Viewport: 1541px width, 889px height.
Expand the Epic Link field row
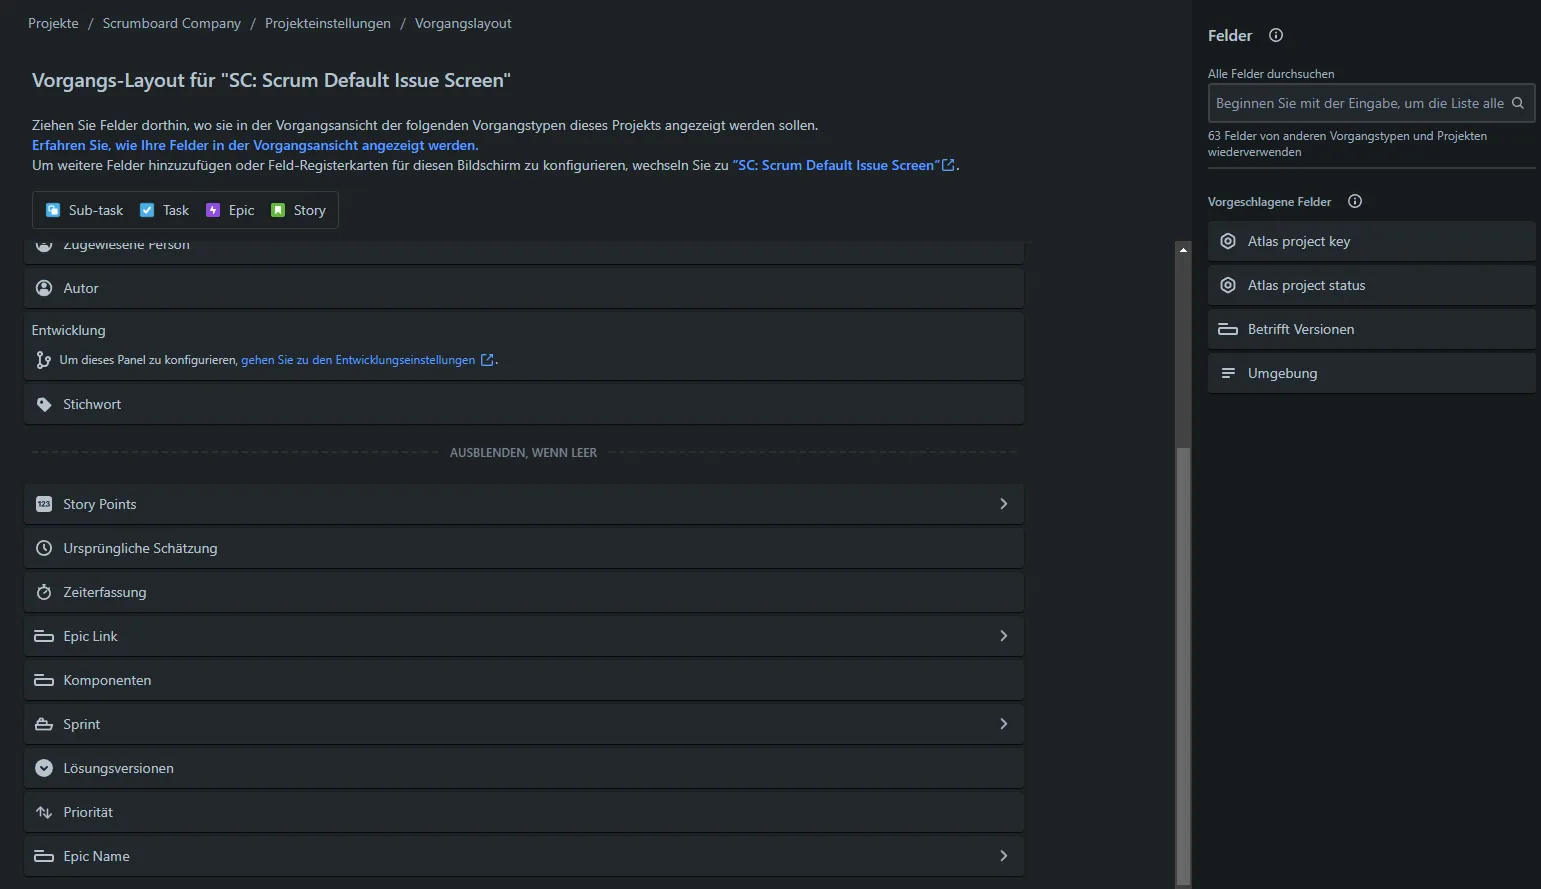[x=1004, y=636]
